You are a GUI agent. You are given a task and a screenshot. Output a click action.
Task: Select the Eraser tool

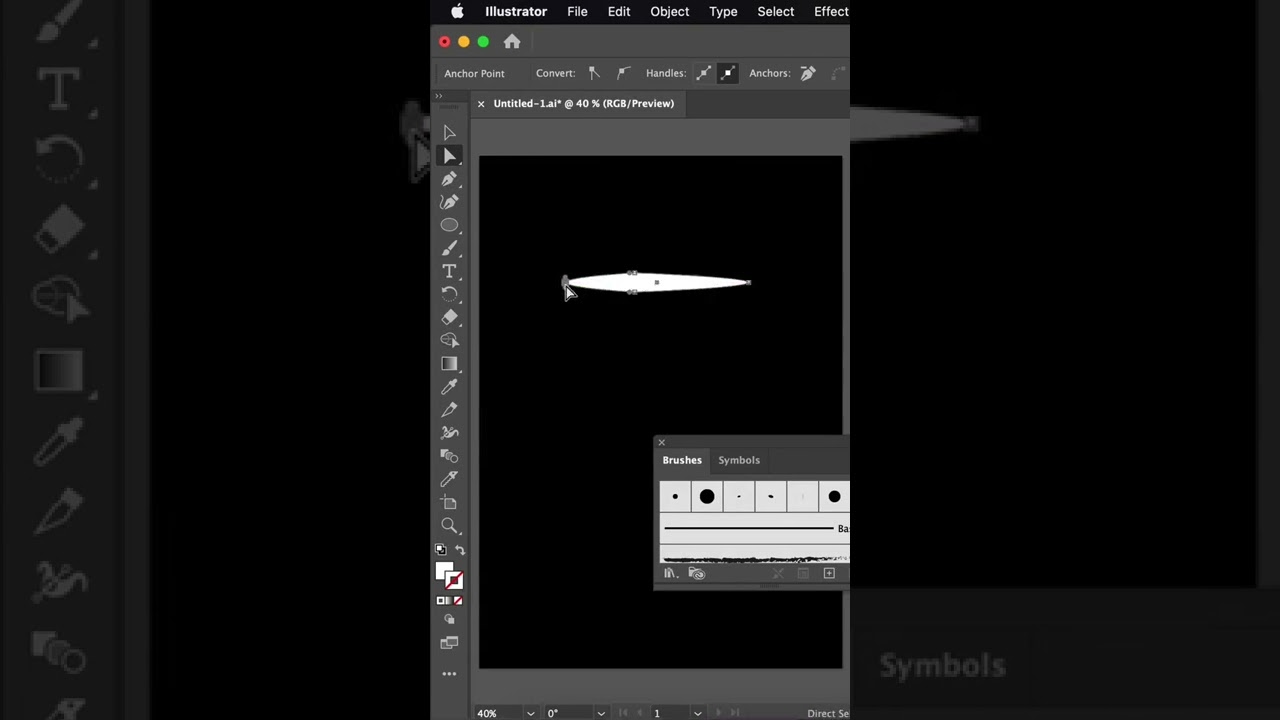click(x=449, y=317)
